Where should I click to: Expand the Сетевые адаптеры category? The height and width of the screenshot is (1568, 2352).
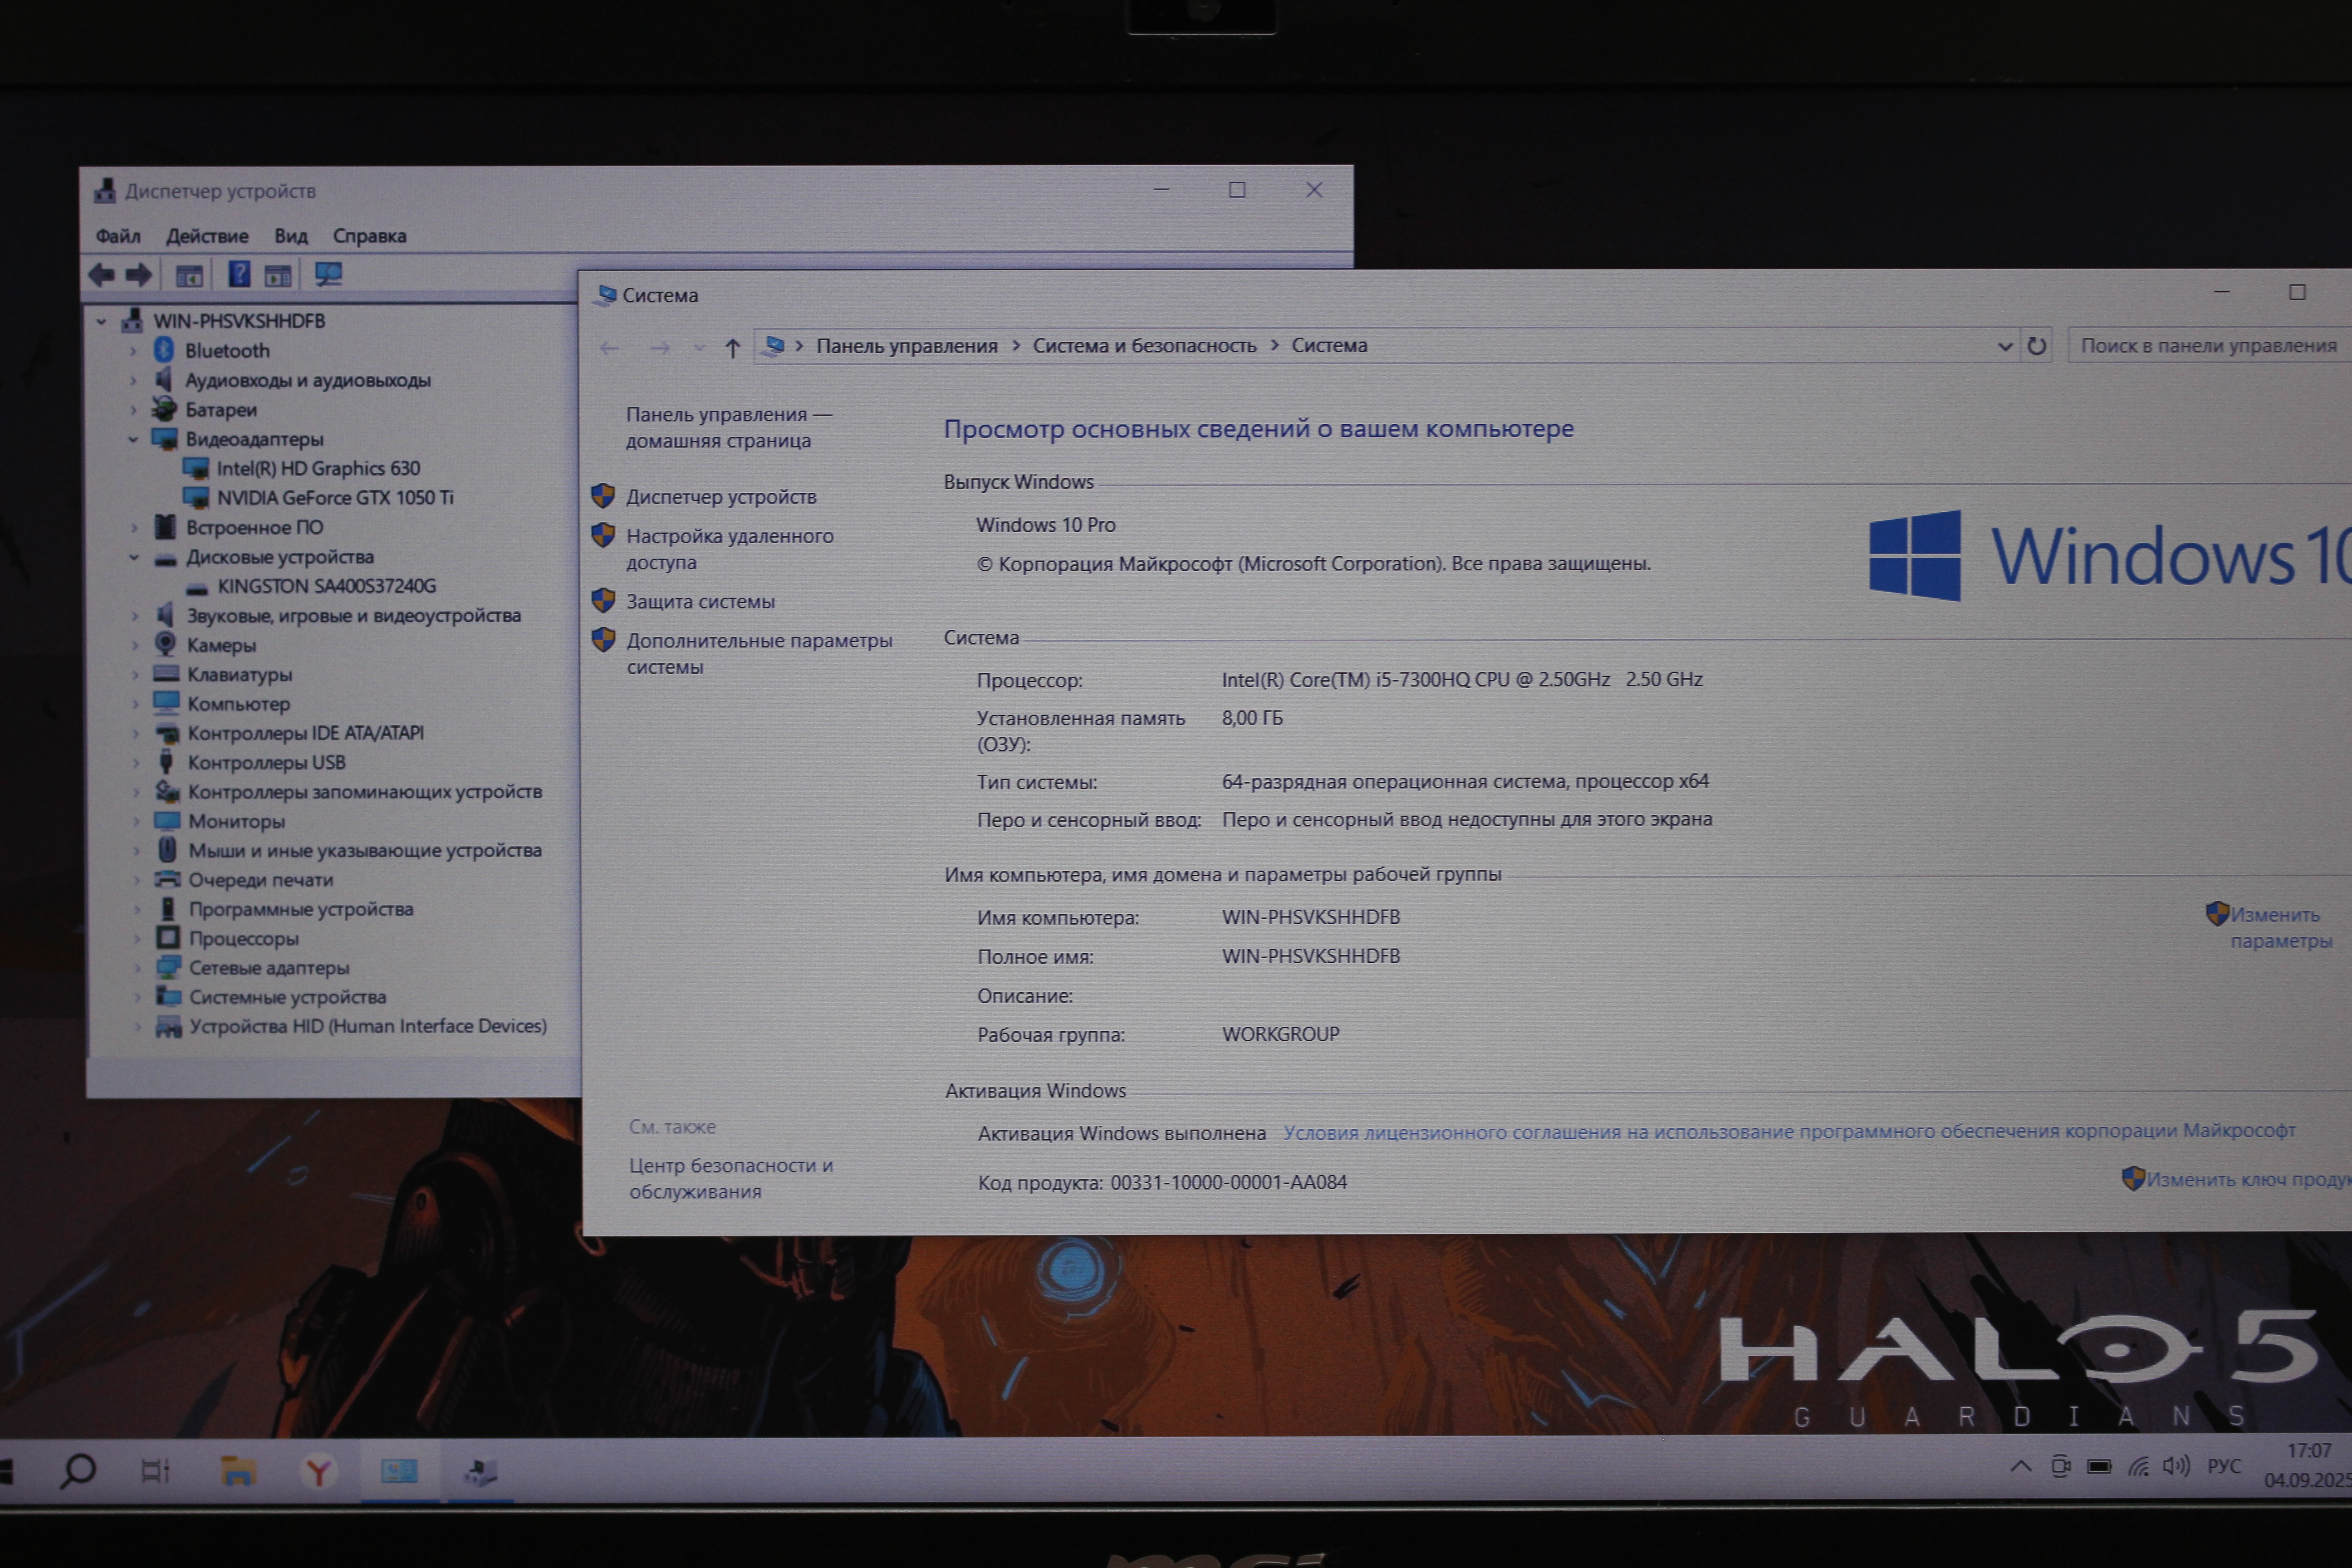[x=137, y=968]
